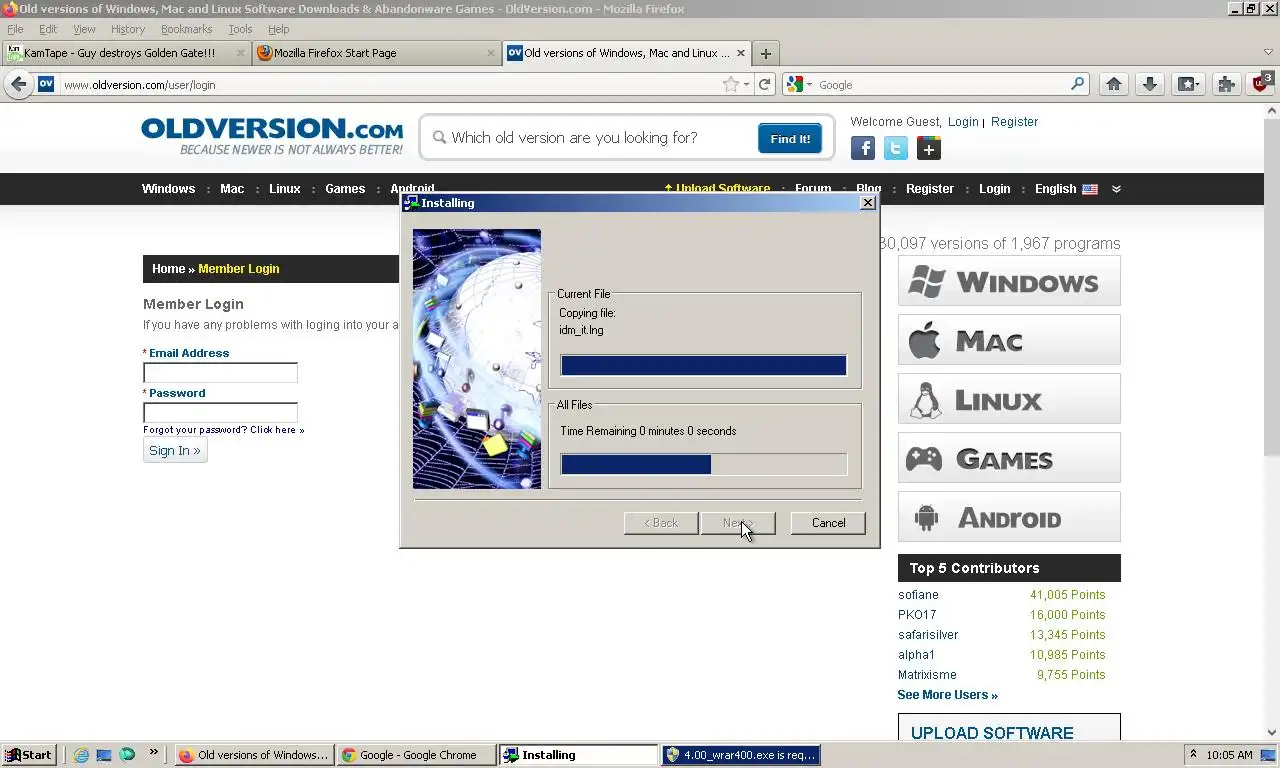1280x768 pixels.
Task: Close the KamTape tab
Action: (x=241, y=54)
